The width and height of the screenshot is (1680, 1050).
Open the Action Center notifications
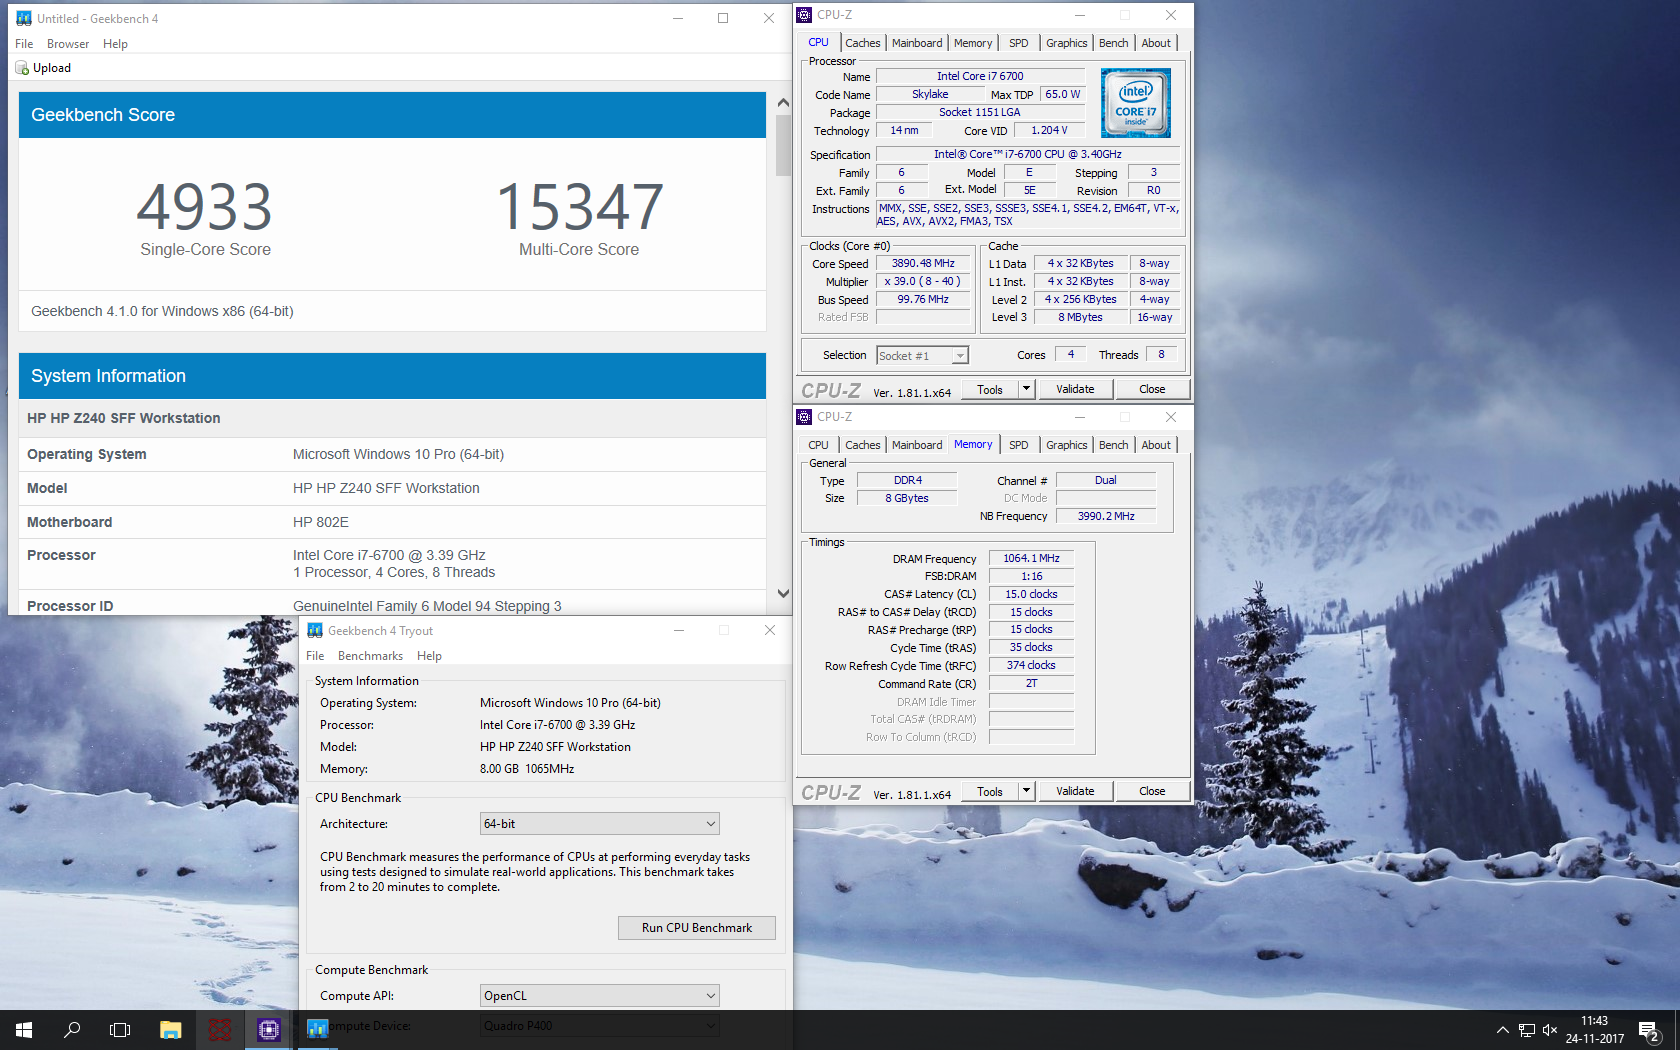[x=1650, y=1030]
